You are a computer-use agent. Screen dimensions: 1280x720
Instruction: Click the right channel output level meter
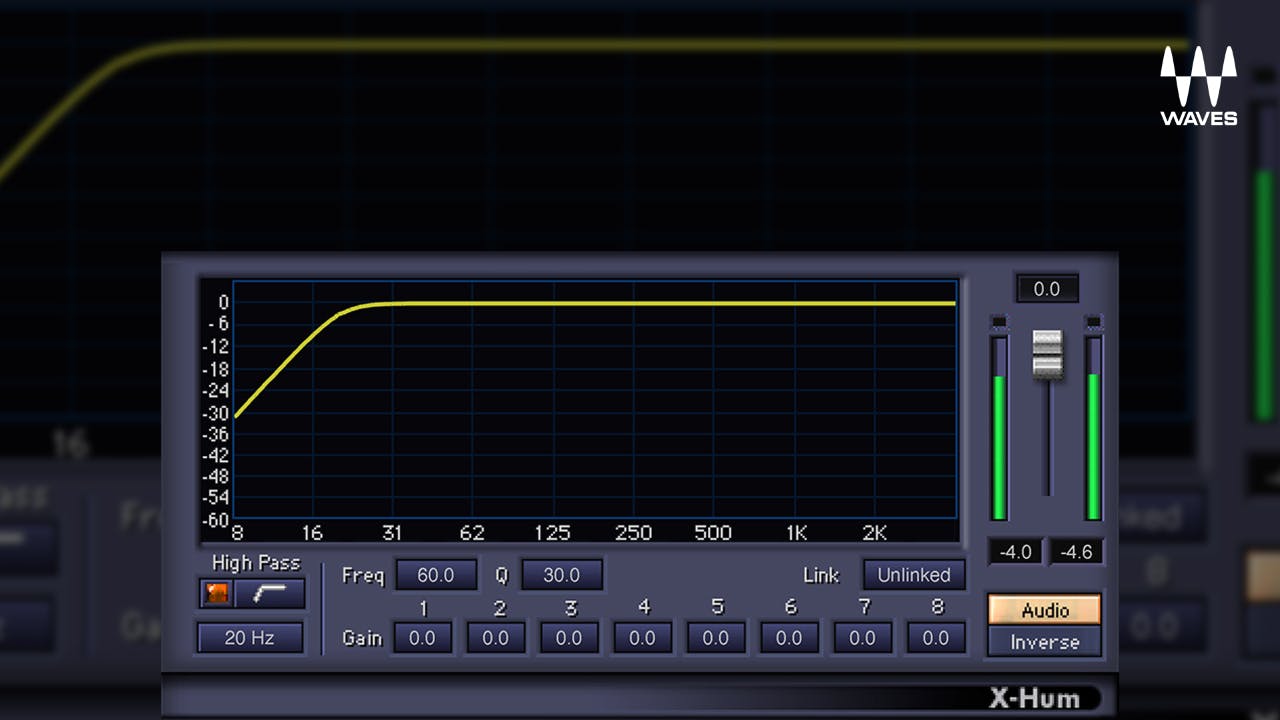[x=1093, y=428]
